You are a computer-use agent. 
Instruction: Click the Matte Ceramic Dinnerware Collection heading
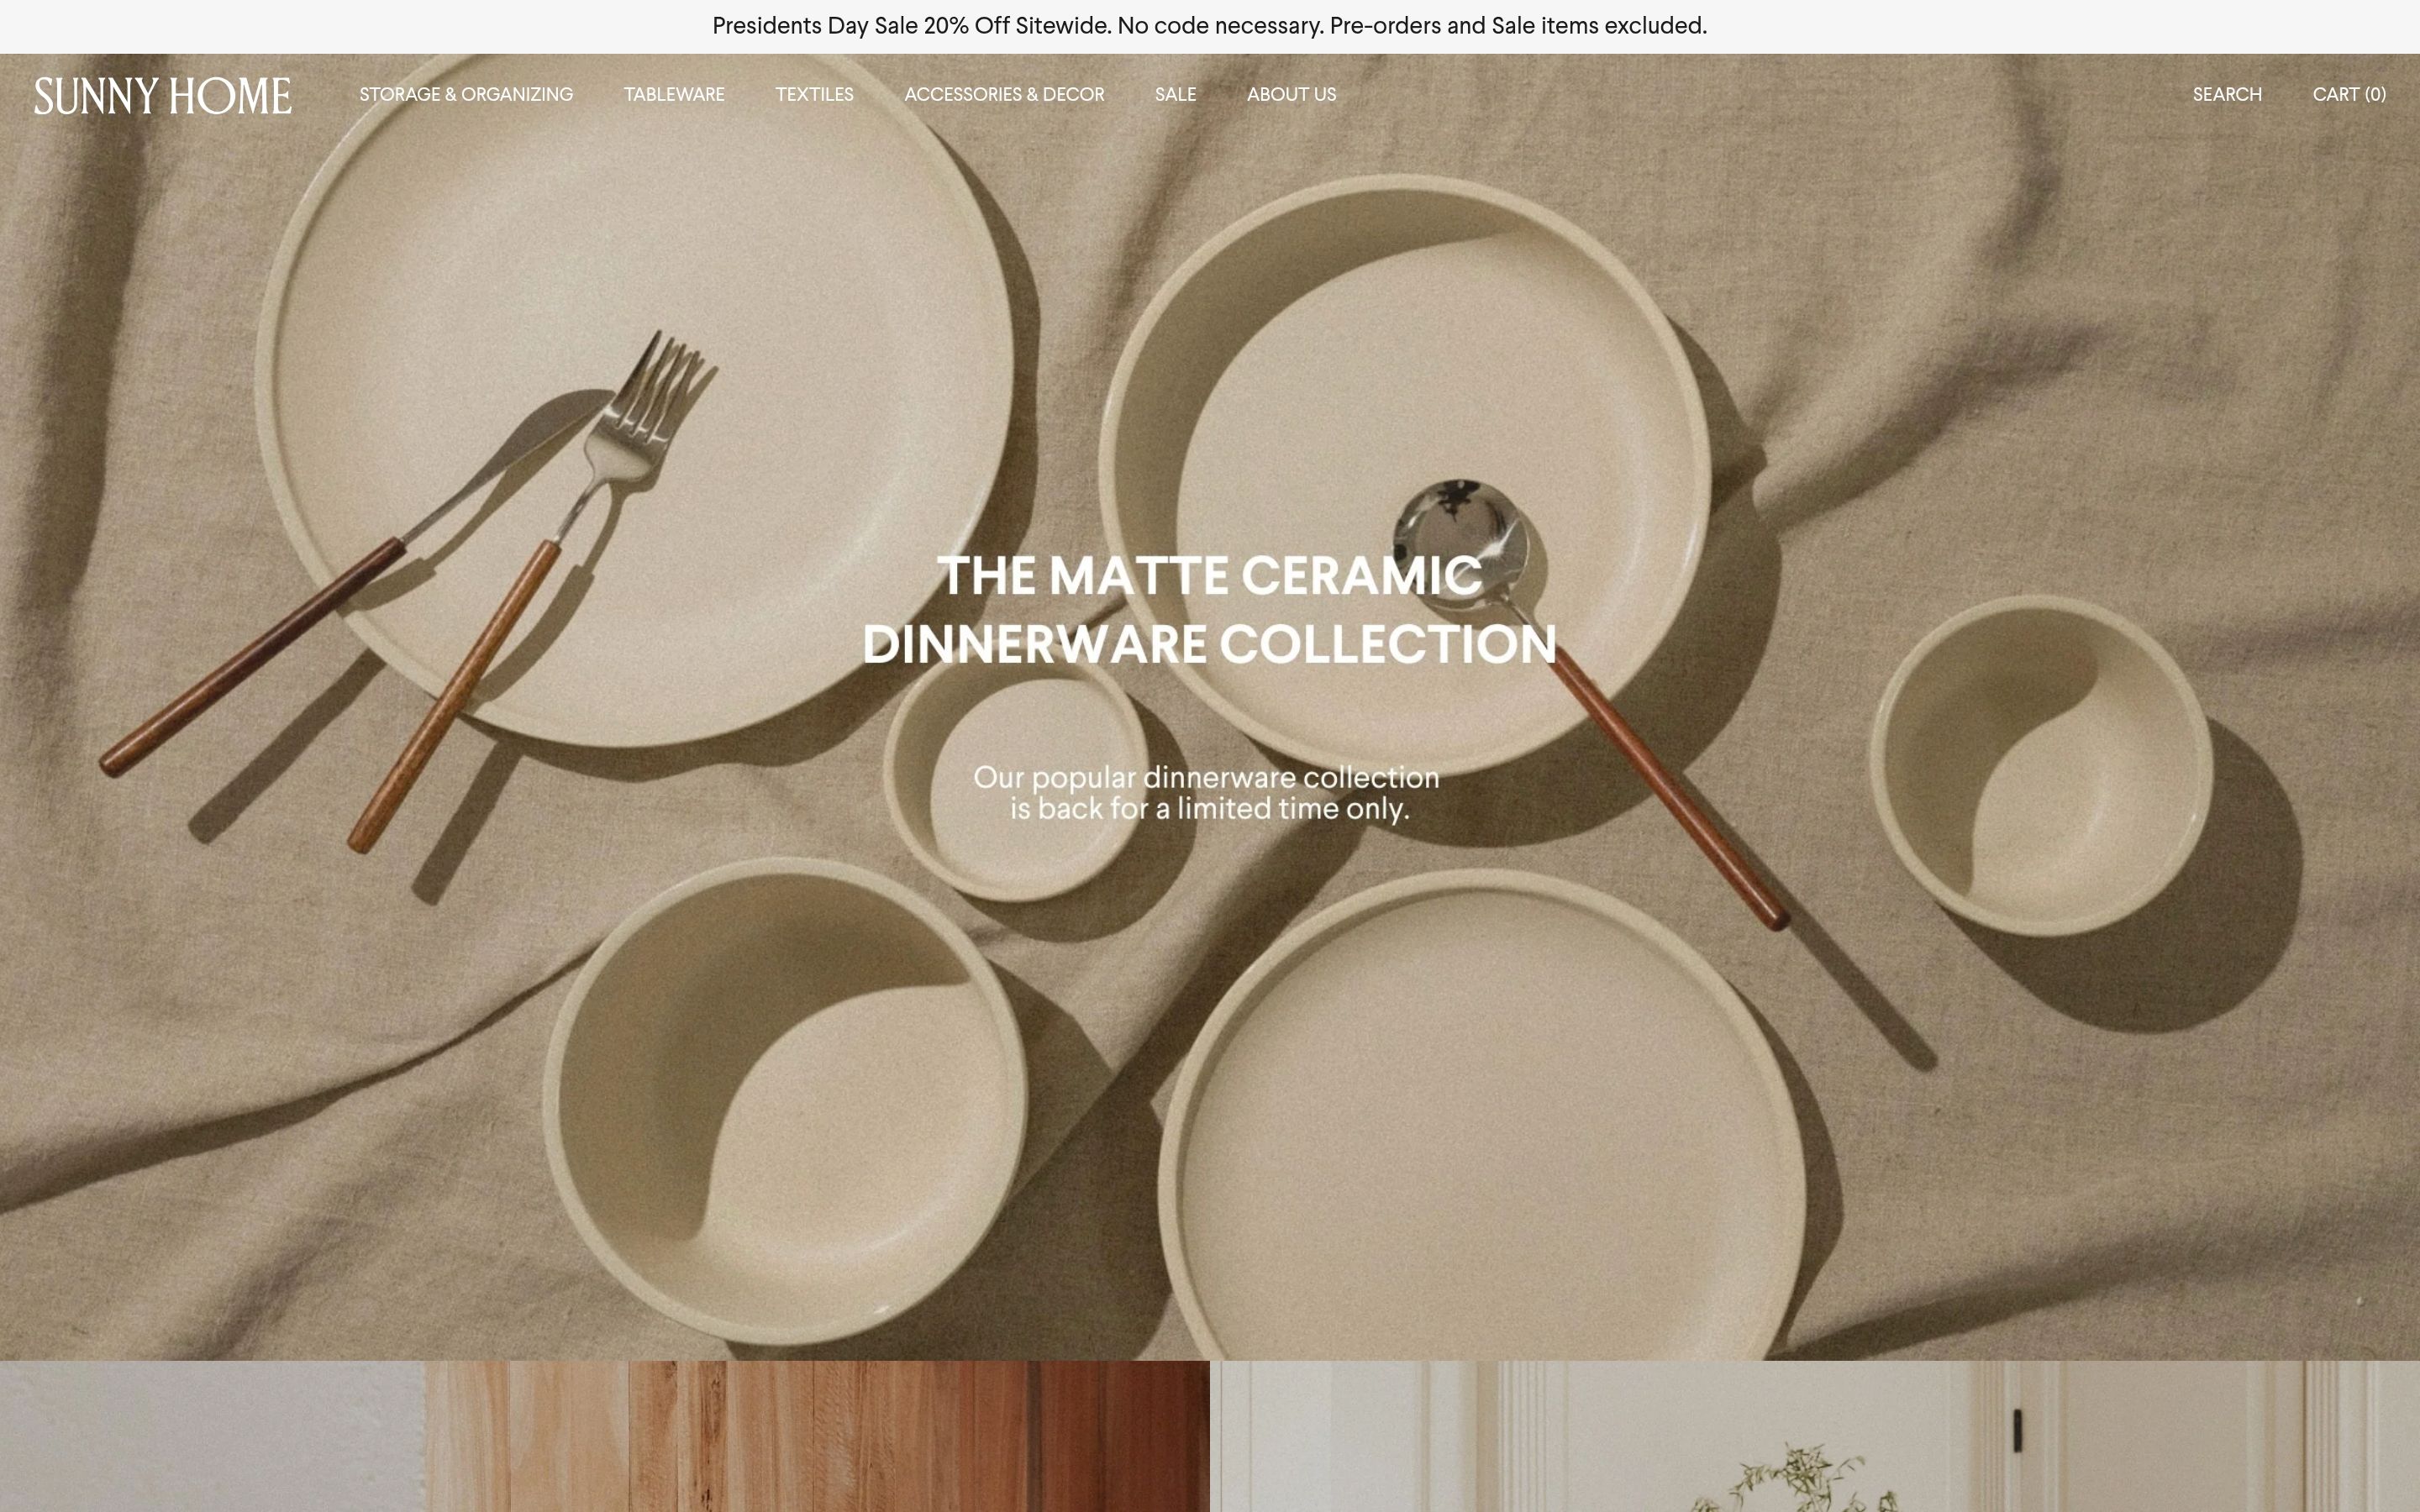pyautogui.click(x=1210, y=610)
